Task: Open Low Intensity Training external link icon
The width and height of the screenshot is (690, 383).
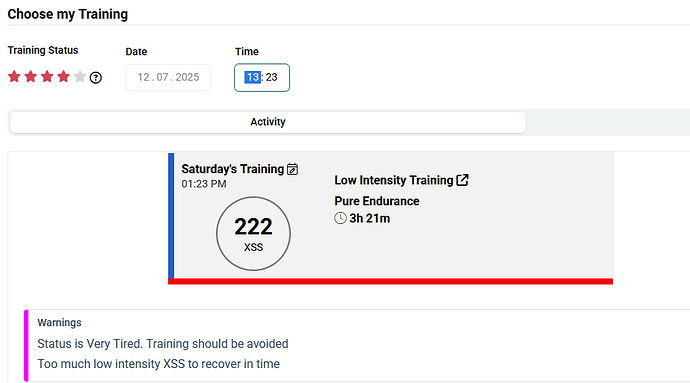Action: 462,180
